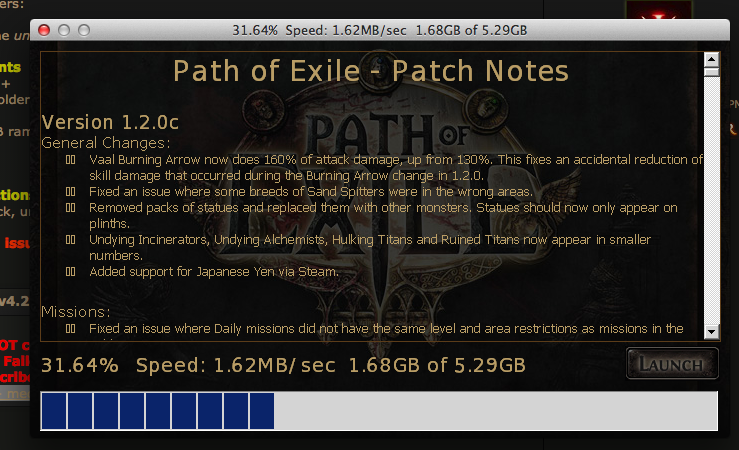Click the patch notes scroll up arrow

712,60
